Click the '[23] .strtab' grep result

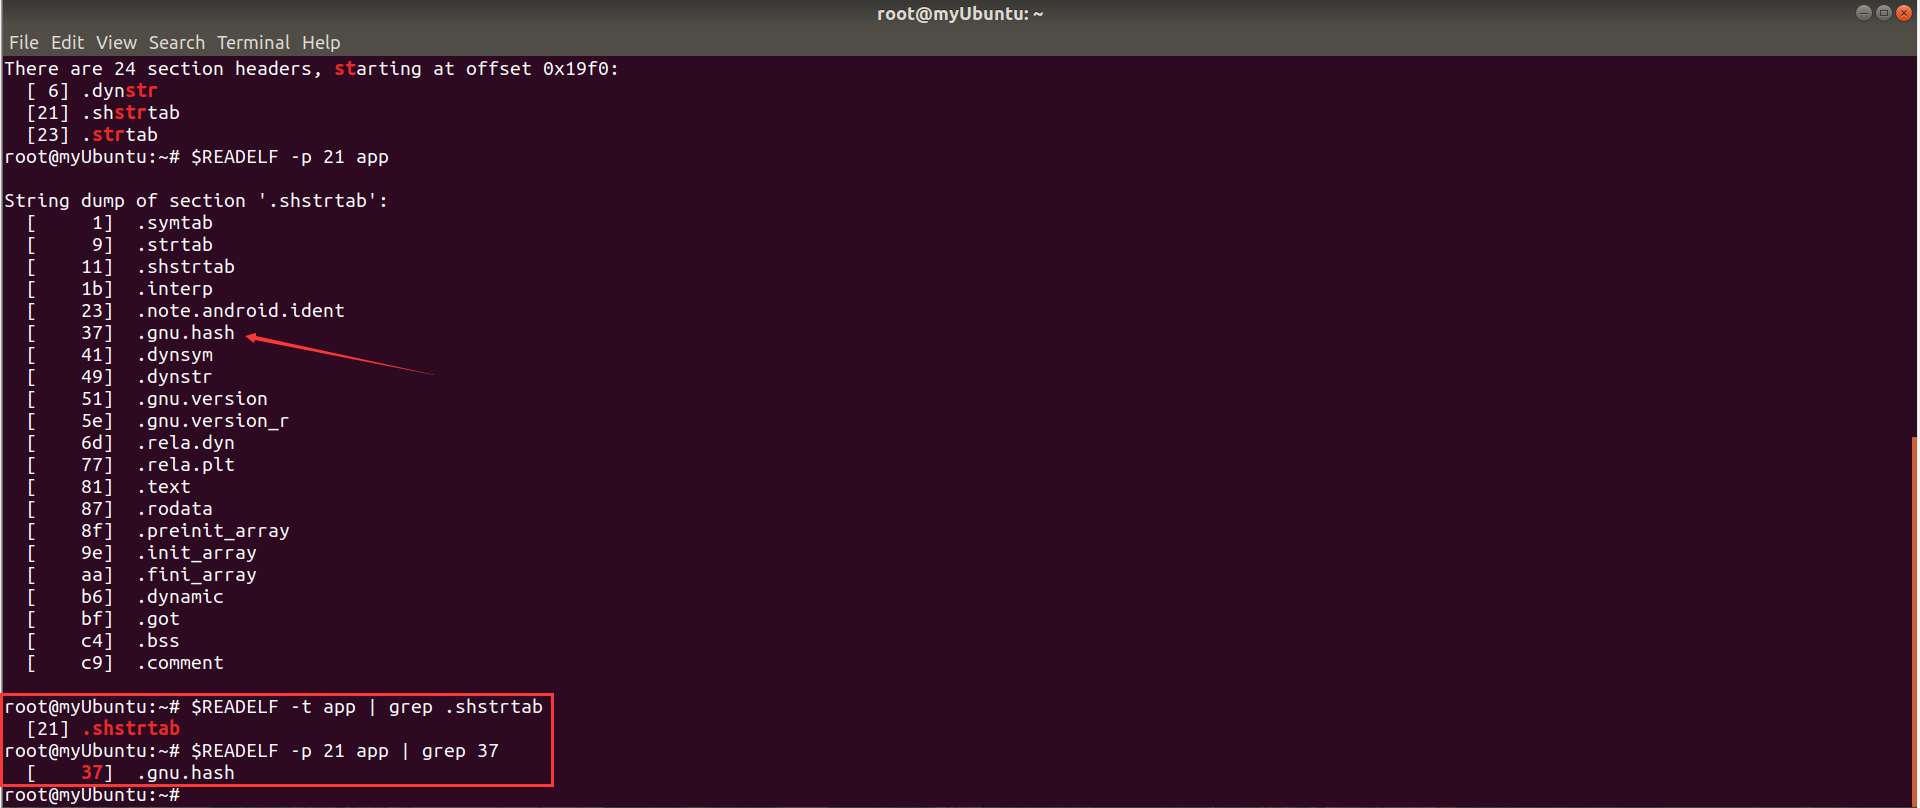pyautogui.click(x=92, y=135)
